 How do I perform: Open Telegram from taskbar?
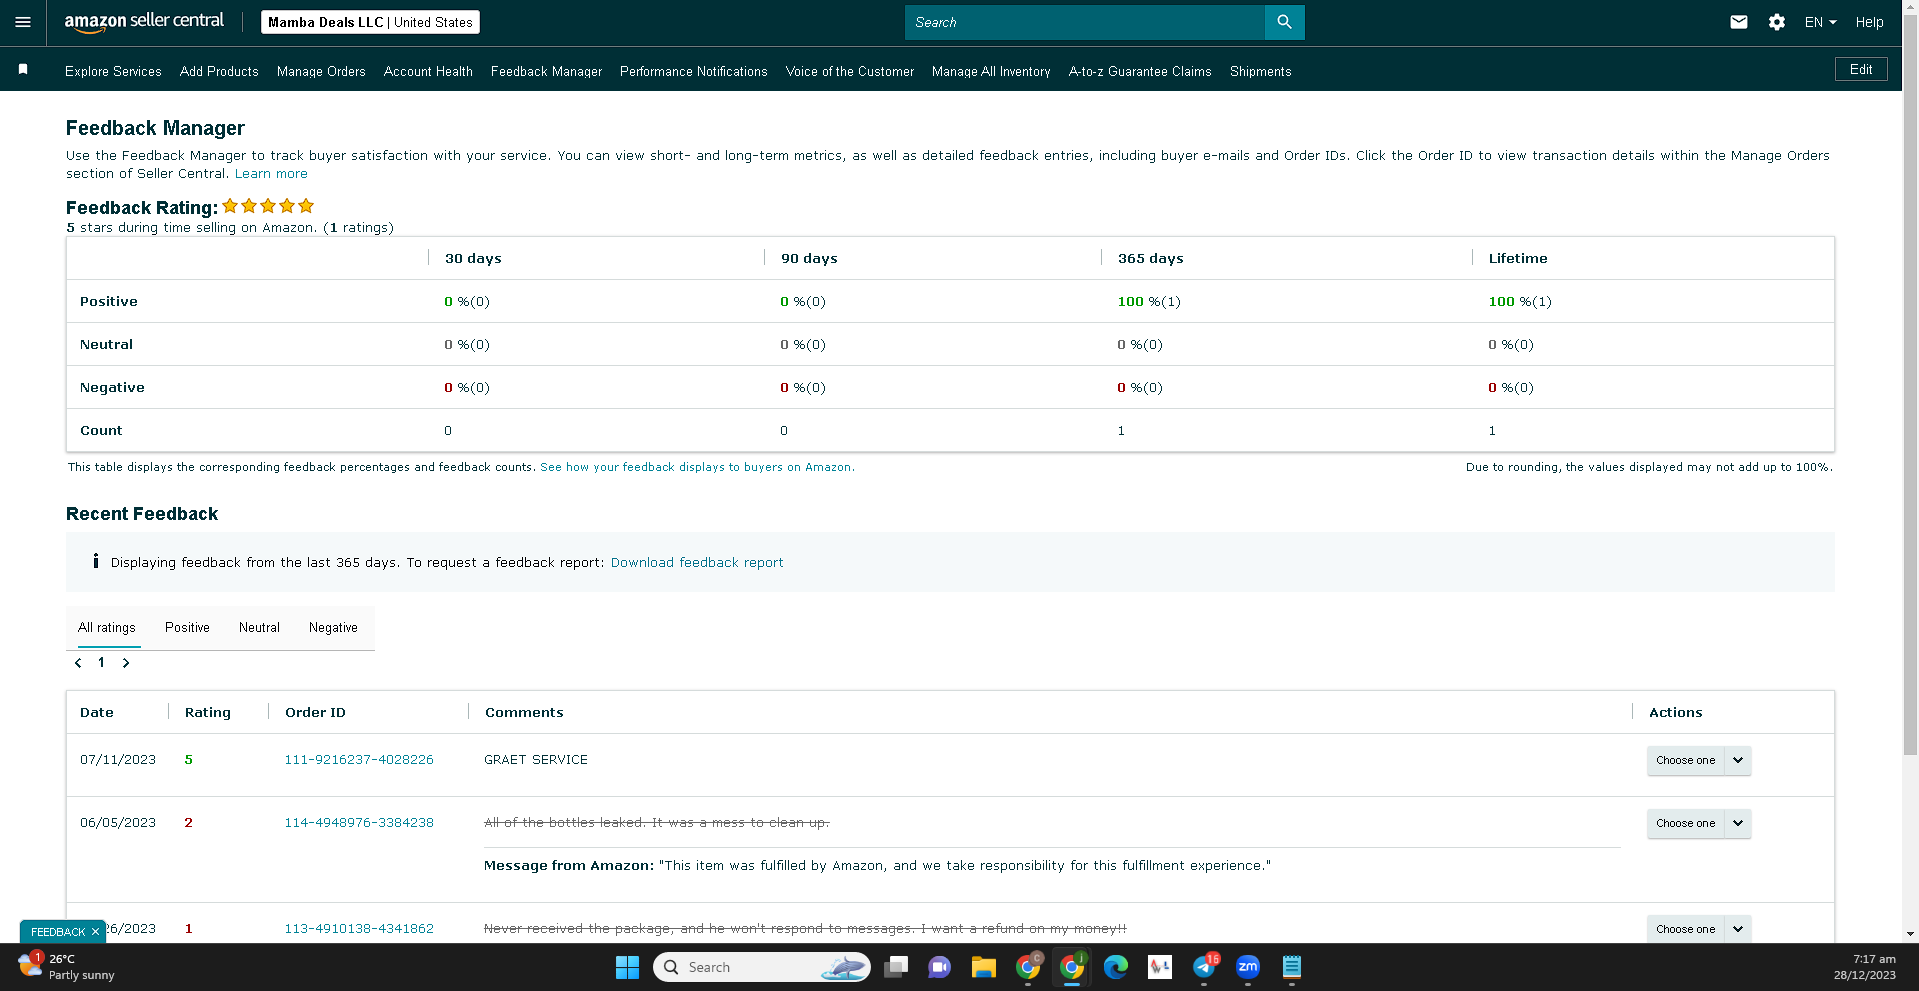pos(1204,967)
